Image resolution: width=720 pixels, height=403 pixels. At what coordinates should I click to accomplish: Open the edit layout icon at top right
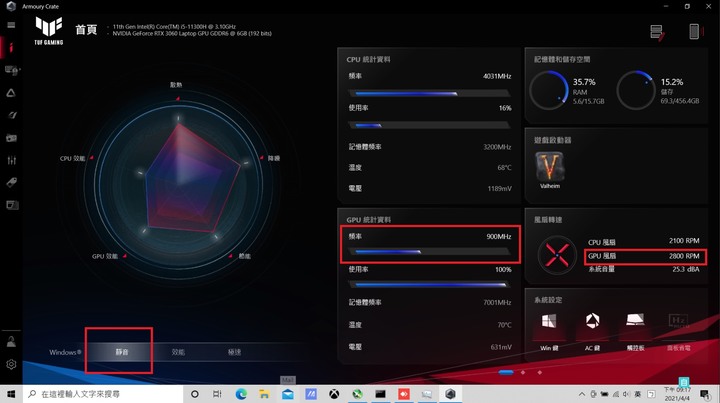(657, 33)
